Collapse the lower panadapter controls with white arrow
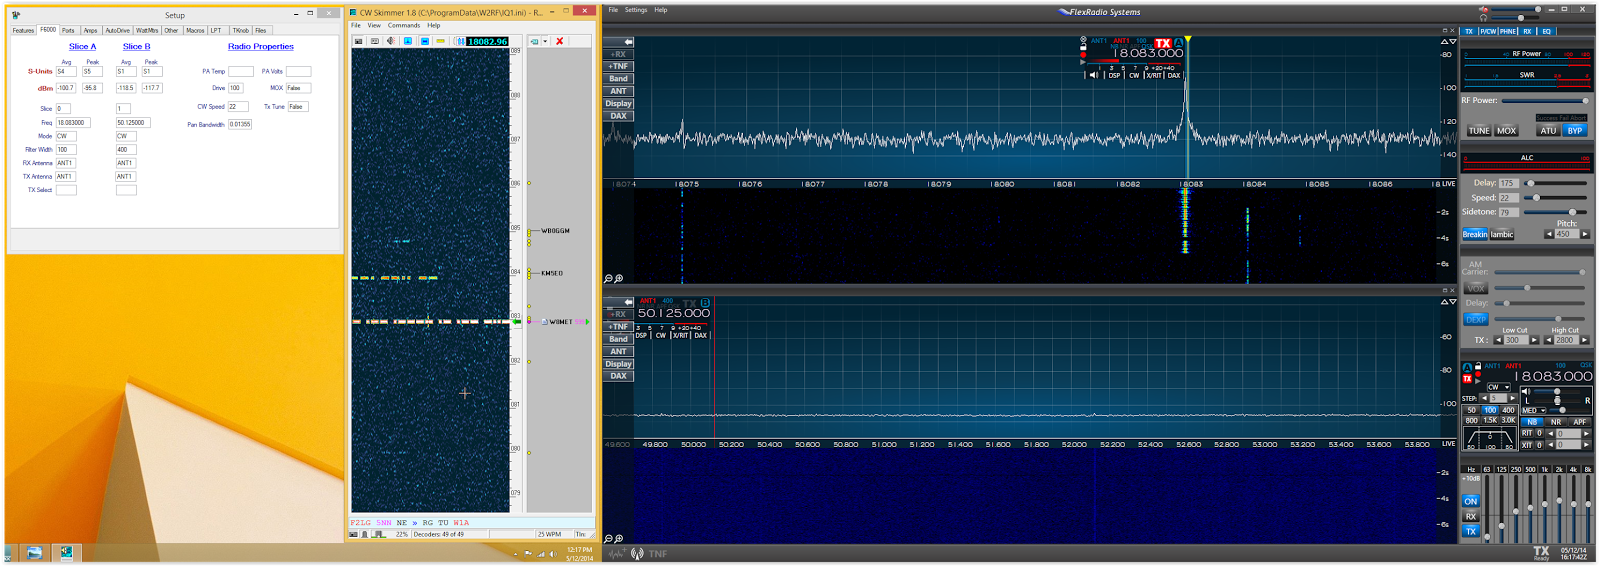Viewport: 1600px width, 566px height. tap(627, 302)
